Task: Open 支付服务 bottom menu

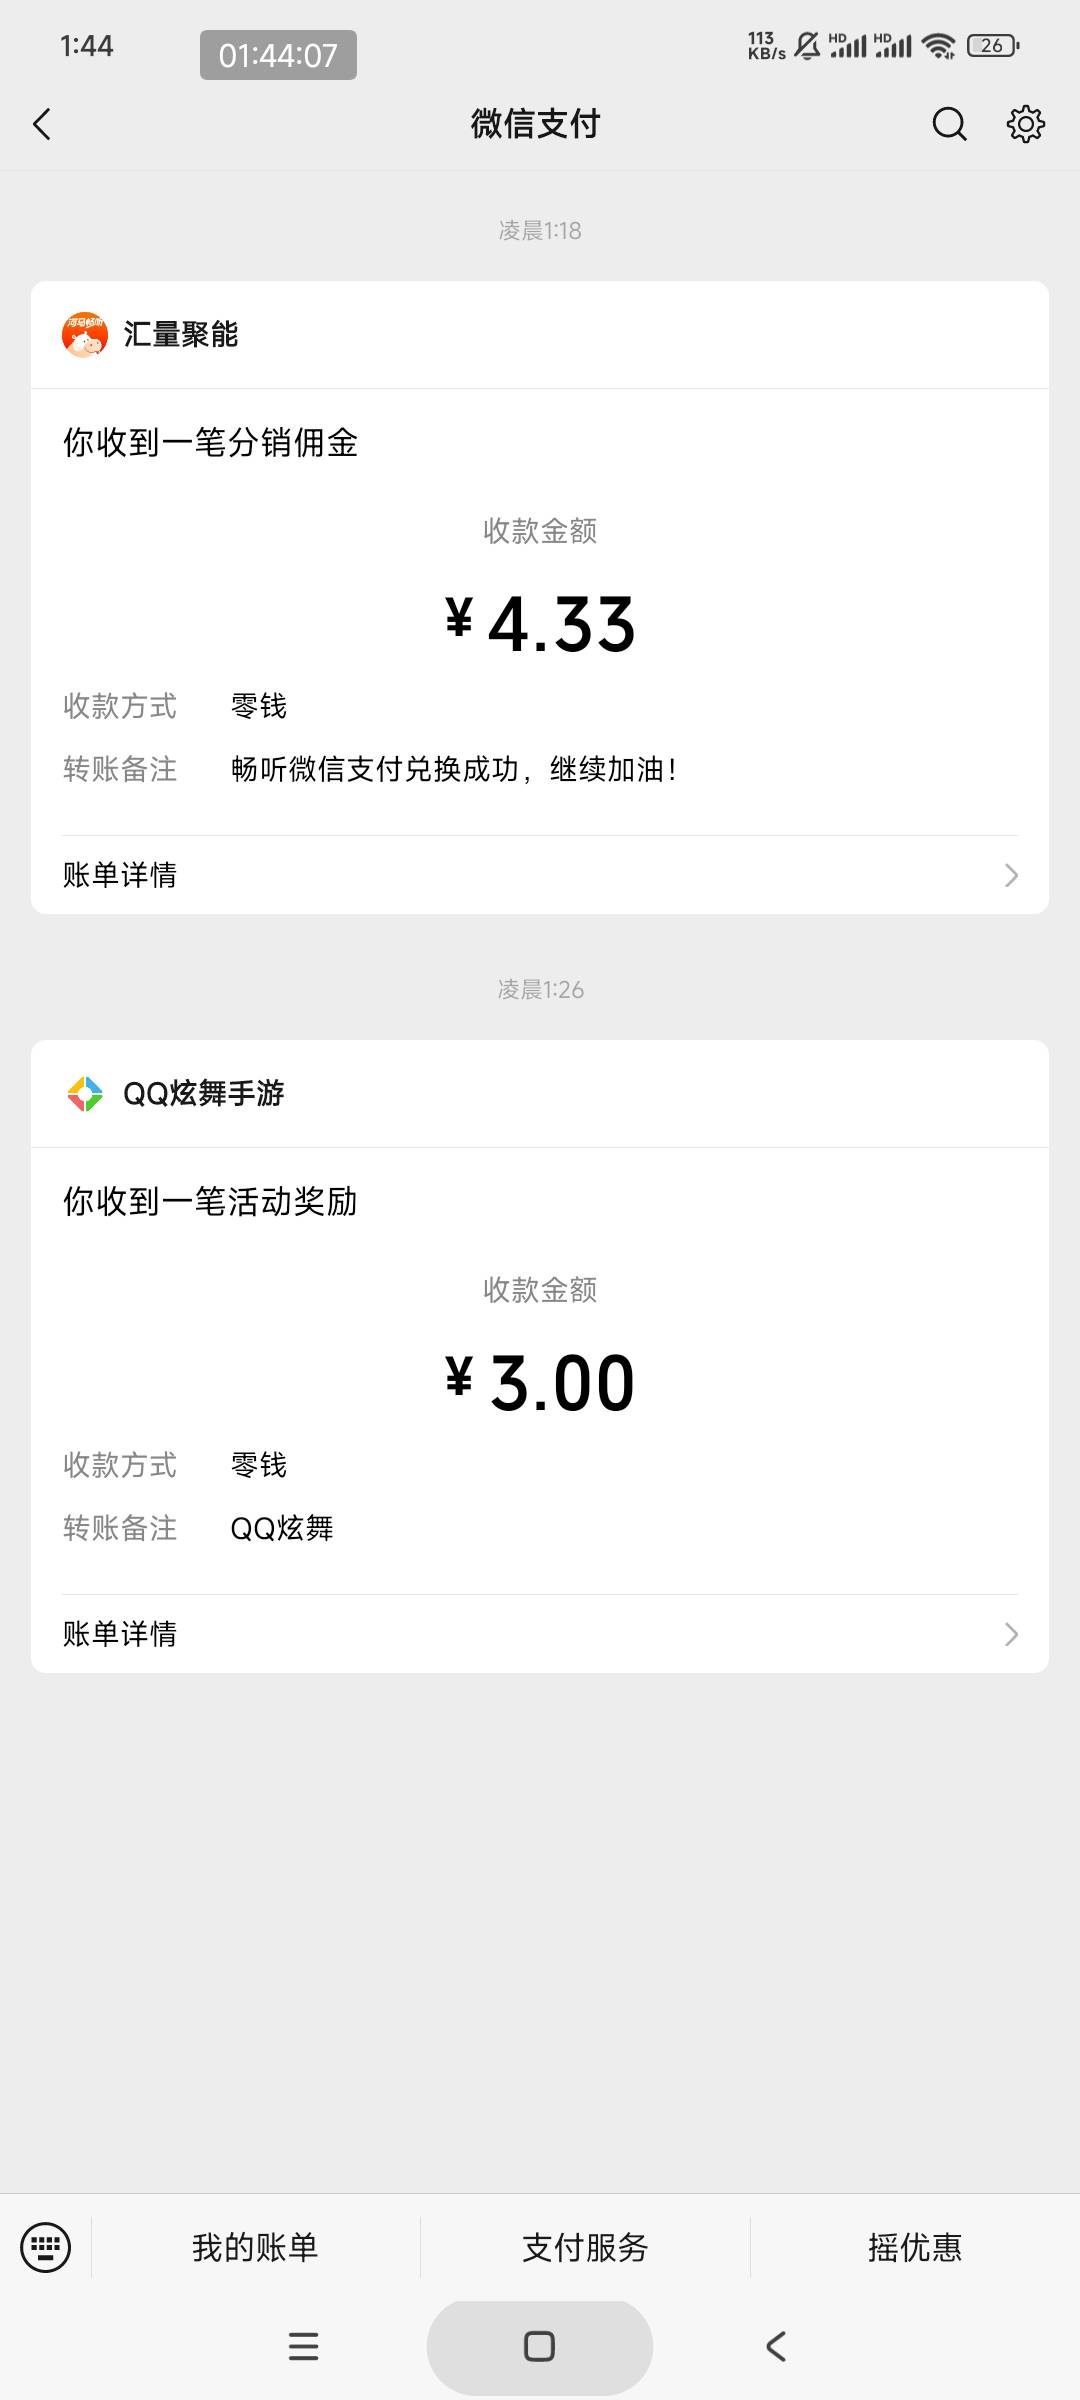Action: pos(585,2247)
